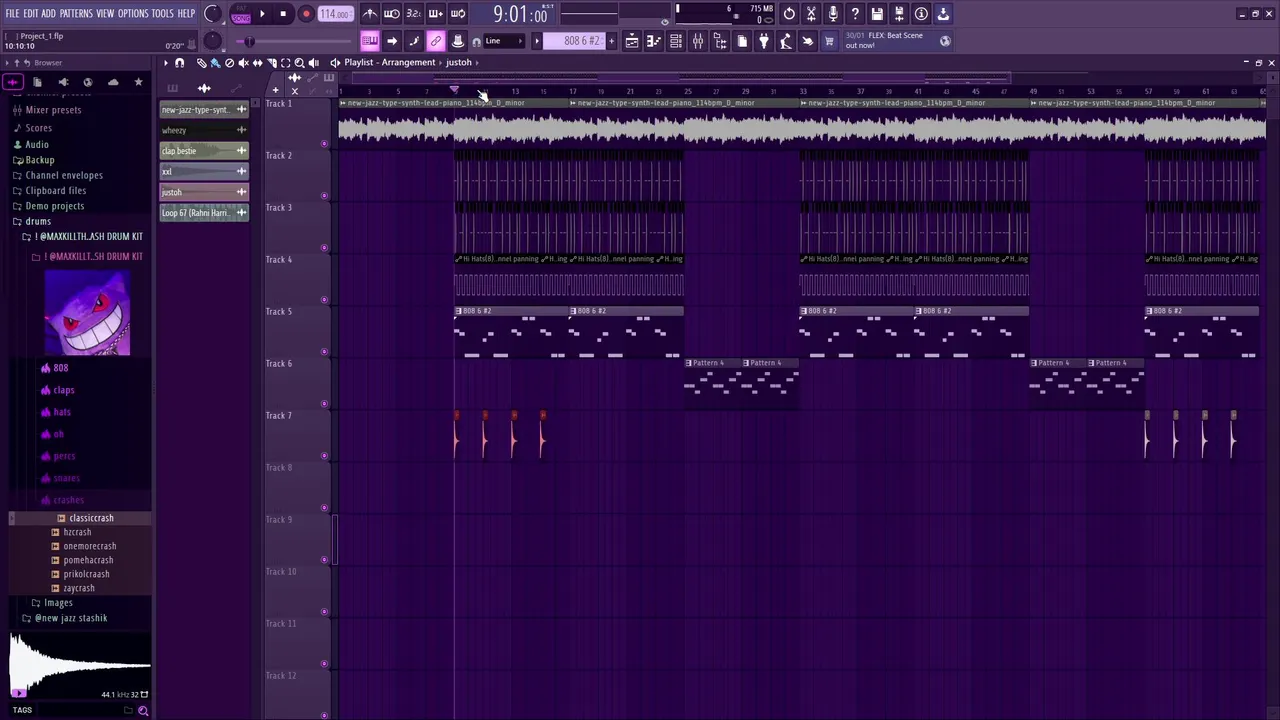Open the Plugin picker plug icon
Screen dimensions: 1280x720
pos(764,41)
